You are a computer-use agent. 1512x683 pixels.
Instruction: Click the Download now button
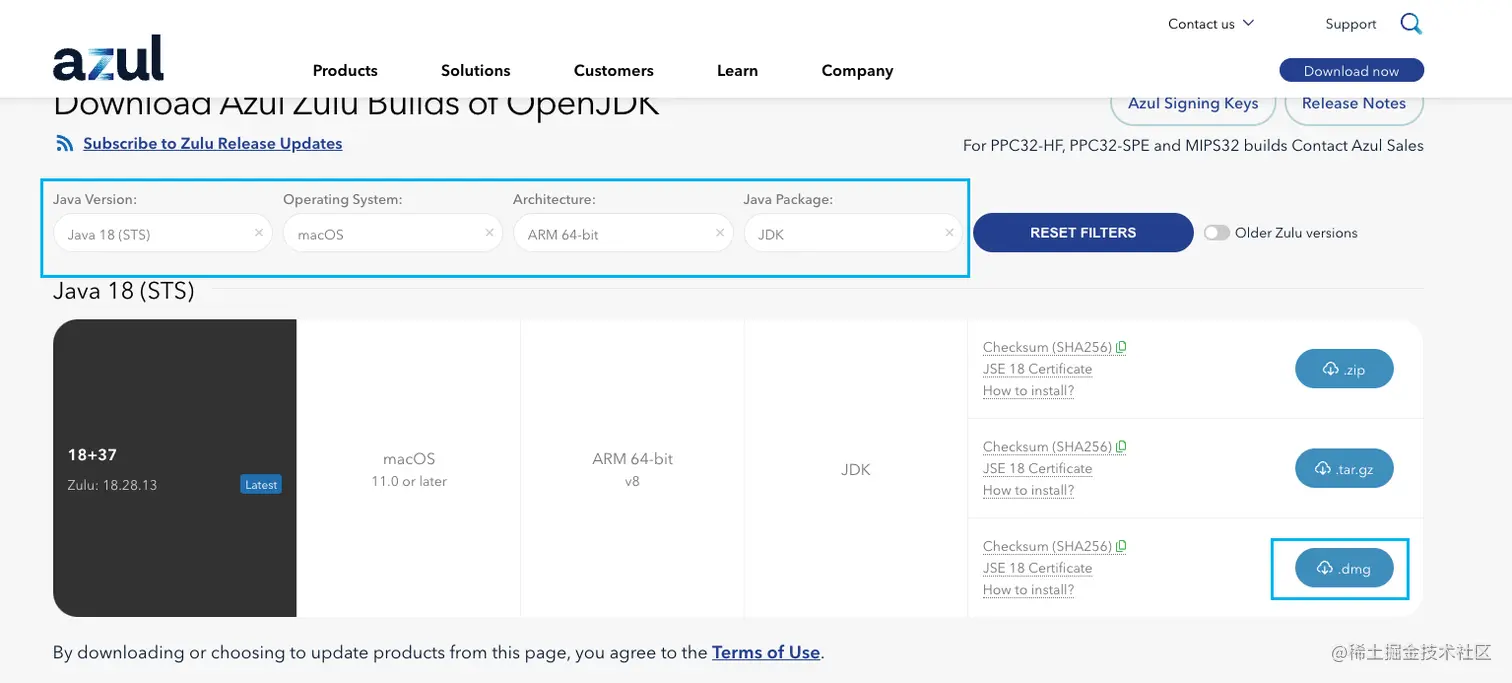click(1351, 70)
